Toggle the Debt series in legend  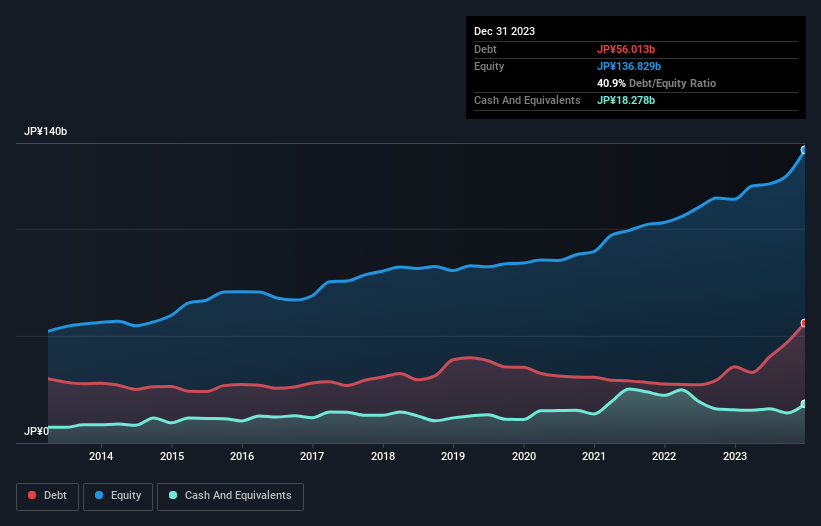(x=47, y=496)
